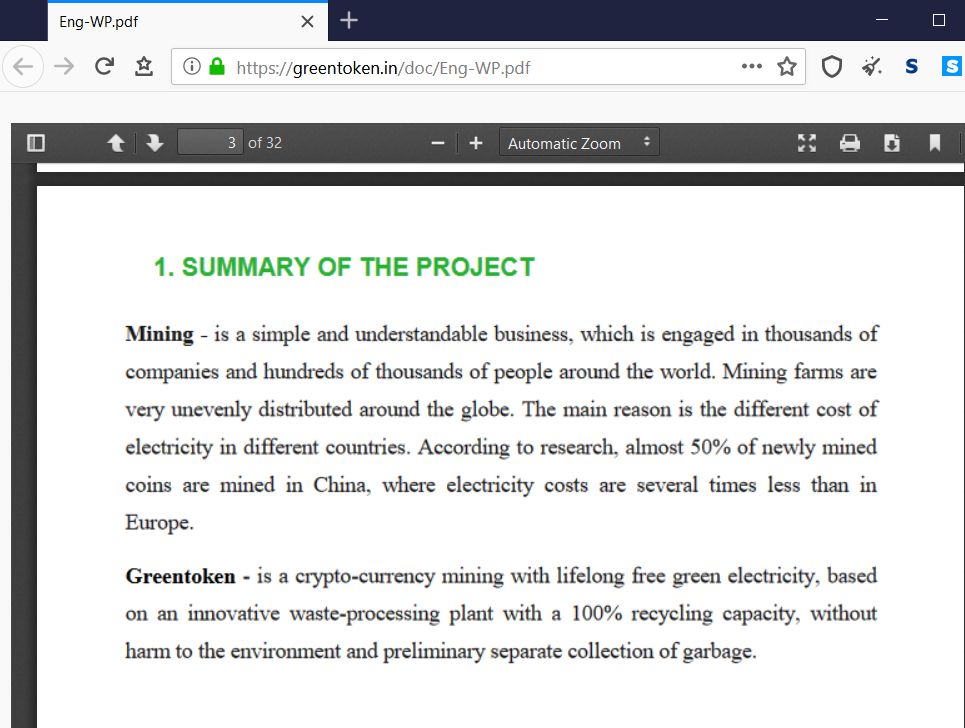This screenshot has height=728, width=965.
Task: Go back to previous page
Action: coord(23,66)
